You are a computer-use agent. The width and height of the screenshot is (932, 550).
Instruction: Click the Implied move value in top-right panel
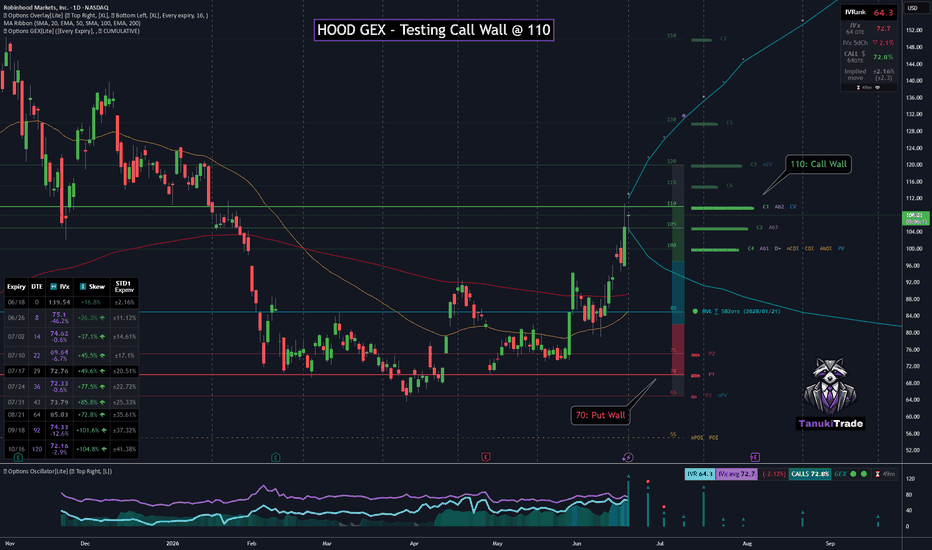883,74
